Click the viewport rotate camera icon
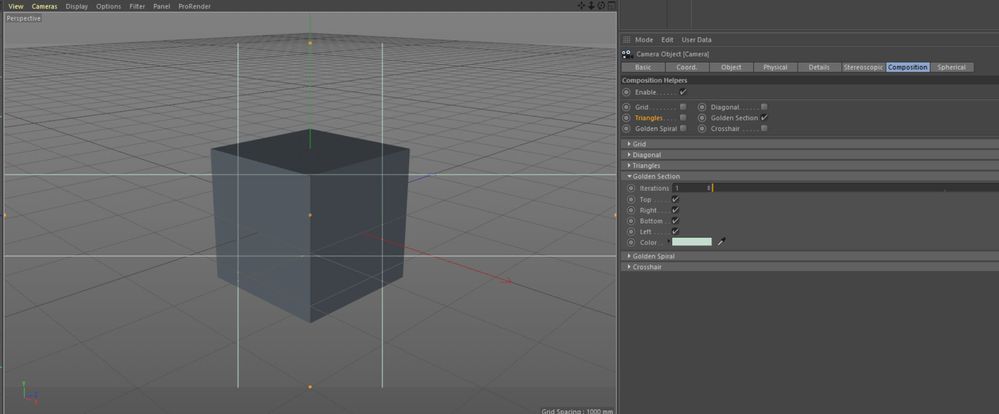 coord(601,6)
